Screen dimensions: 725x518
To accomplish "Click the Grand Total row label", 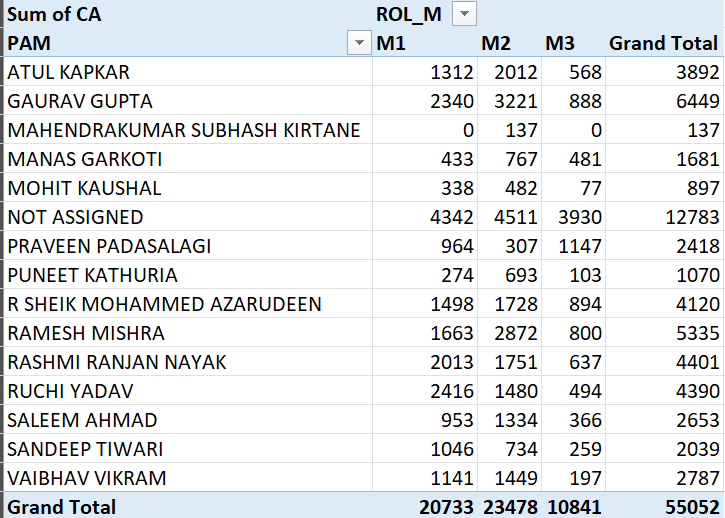I will tap(62, 507).
